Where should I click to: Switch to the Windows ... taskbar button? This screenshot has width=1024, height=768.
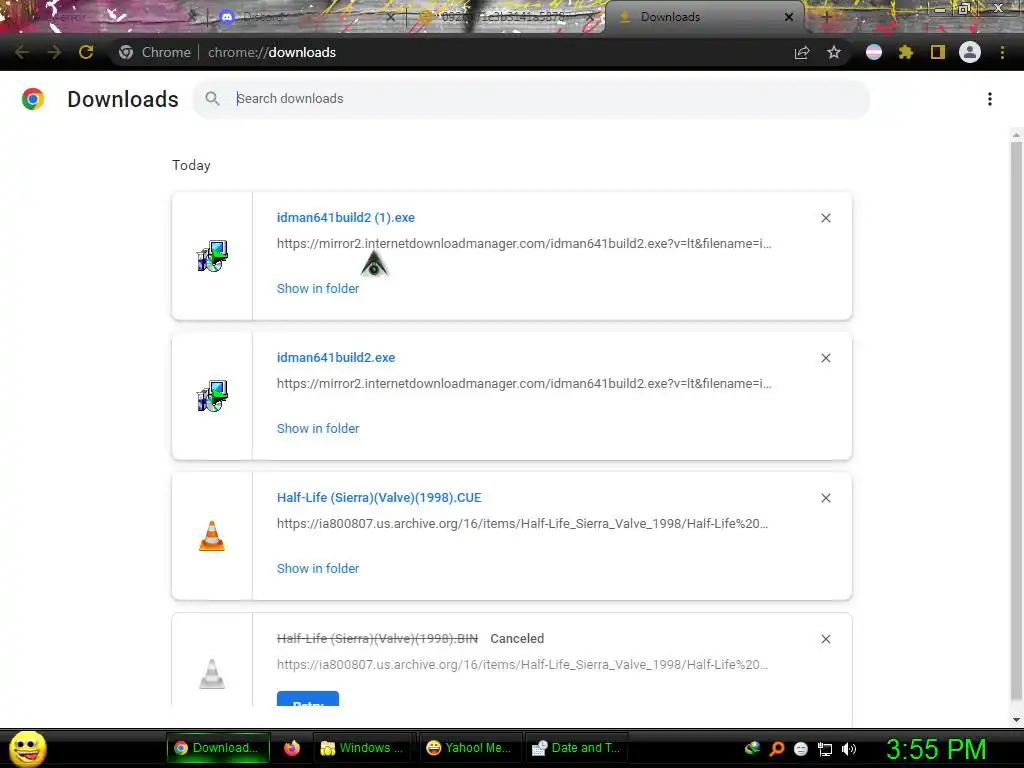pos(362,748)
